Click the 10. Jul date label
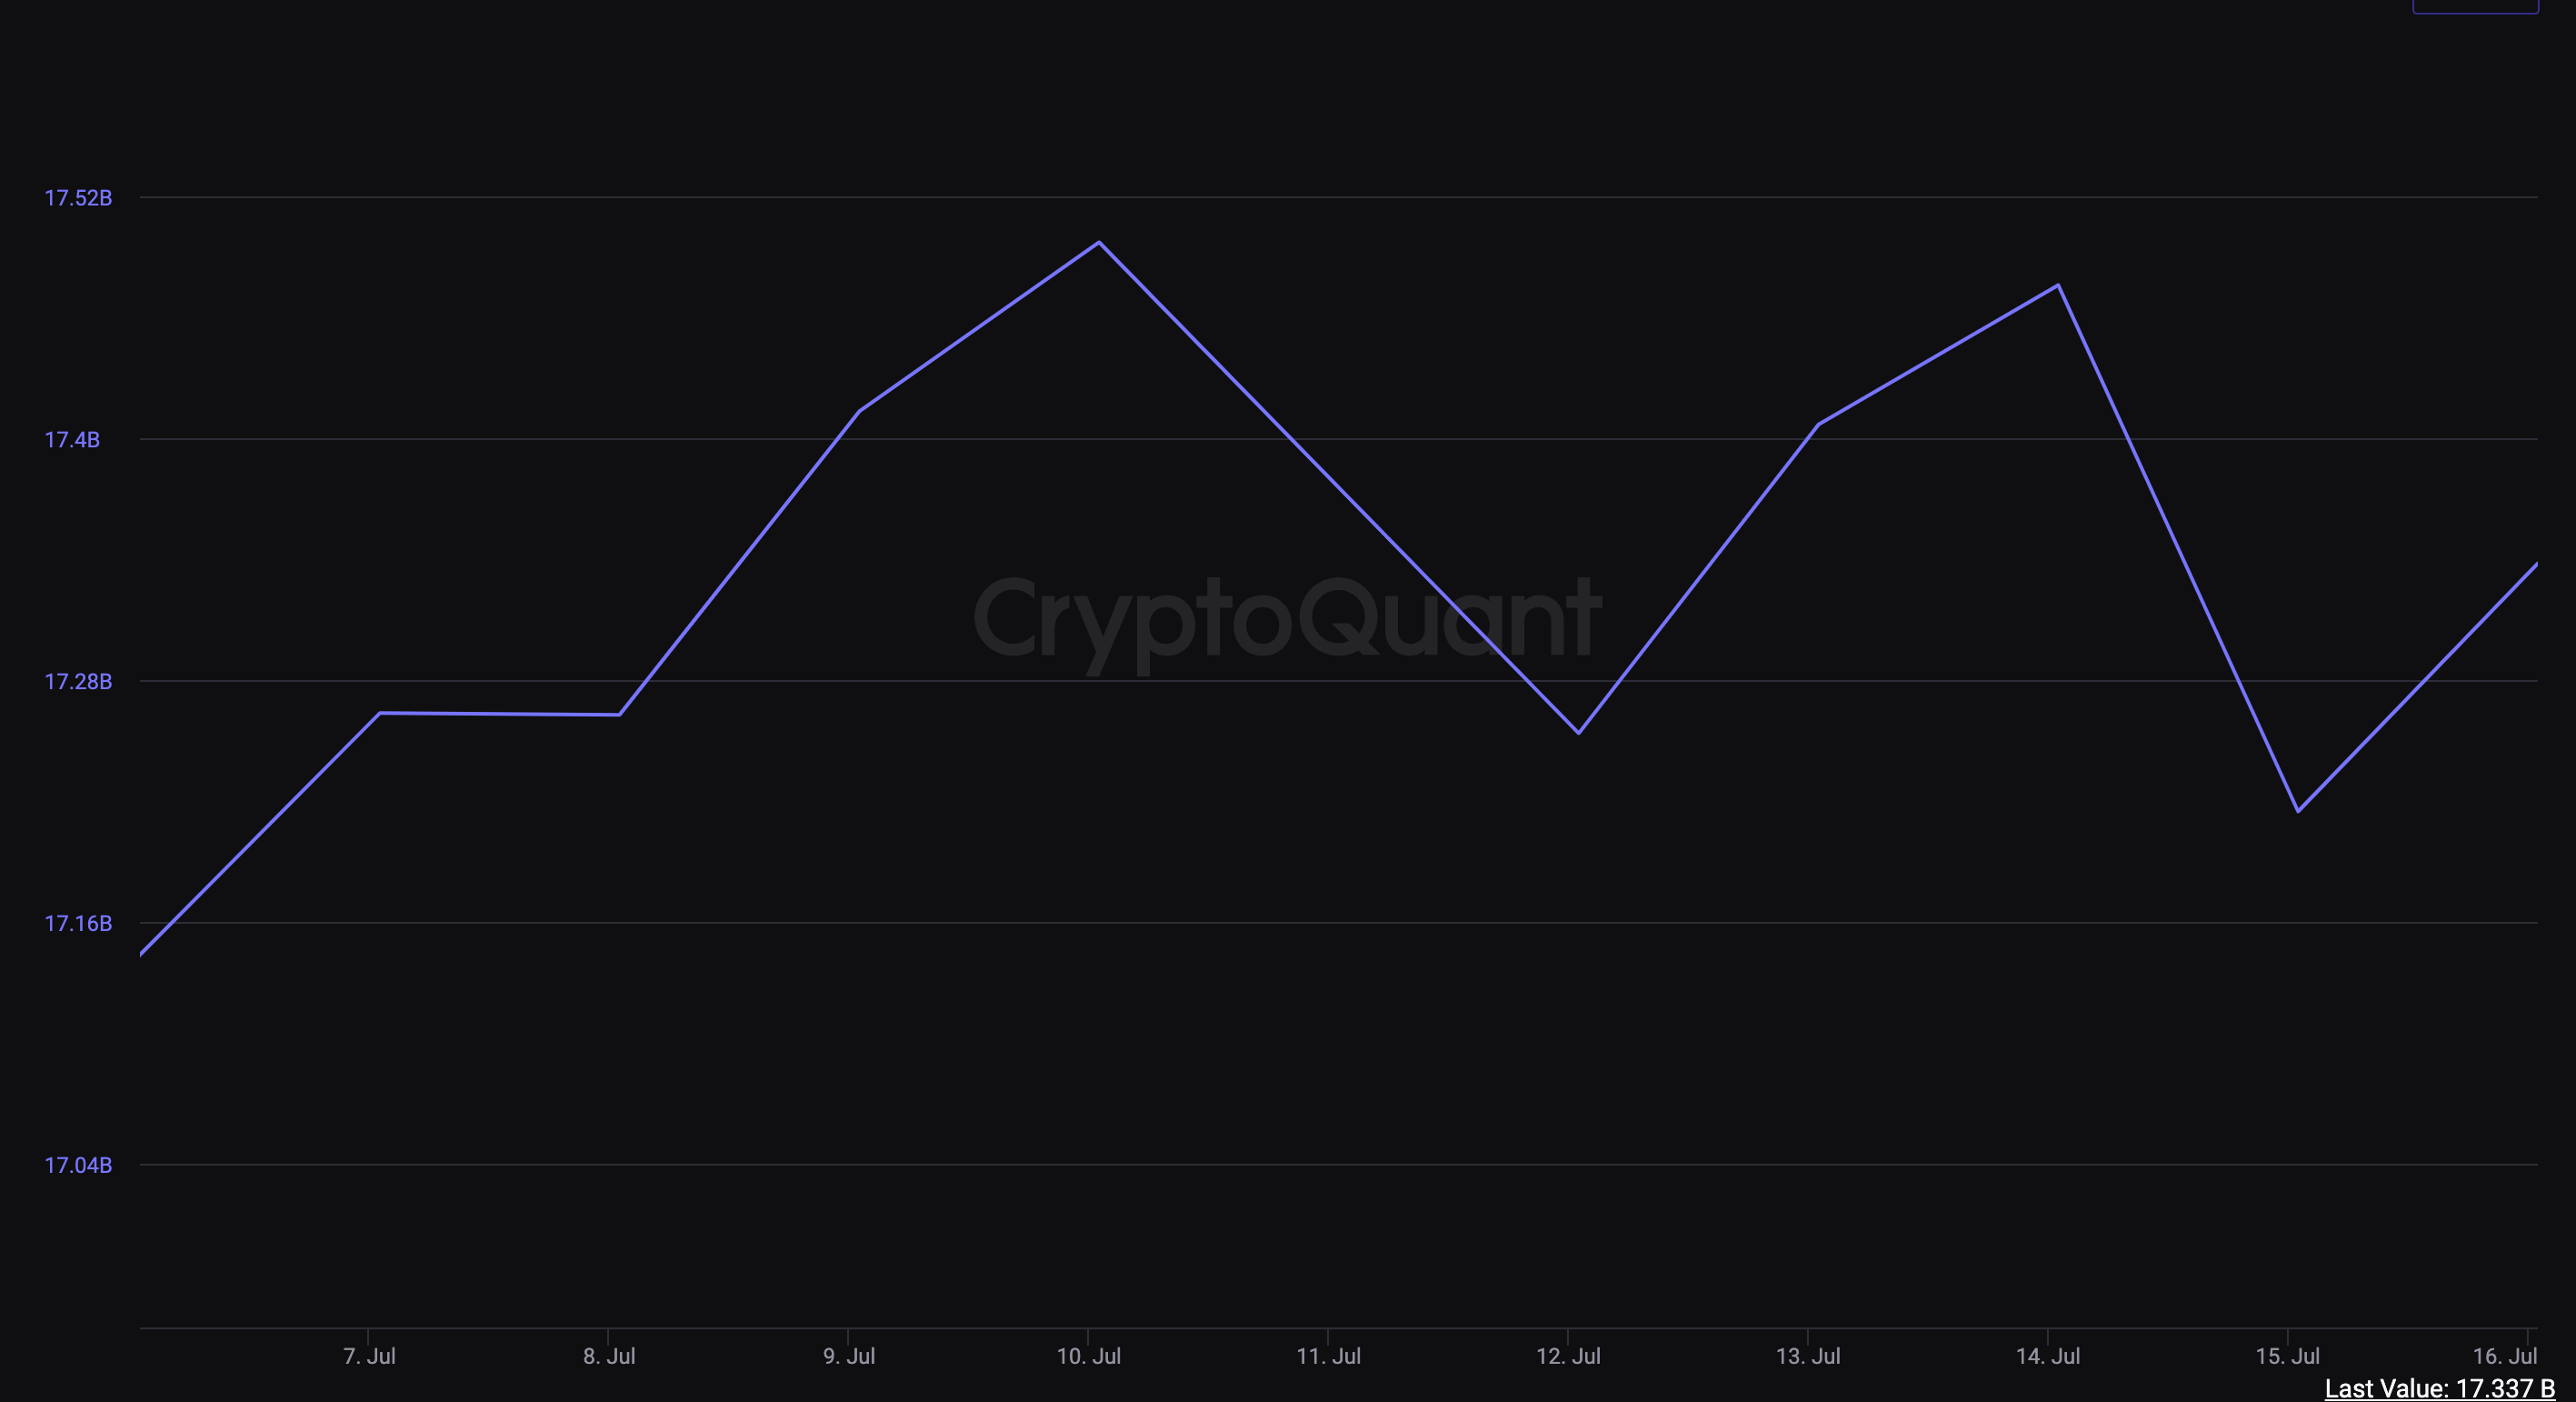This screenshot has height=1402, width=2576. click(x=1088, y=1357)
